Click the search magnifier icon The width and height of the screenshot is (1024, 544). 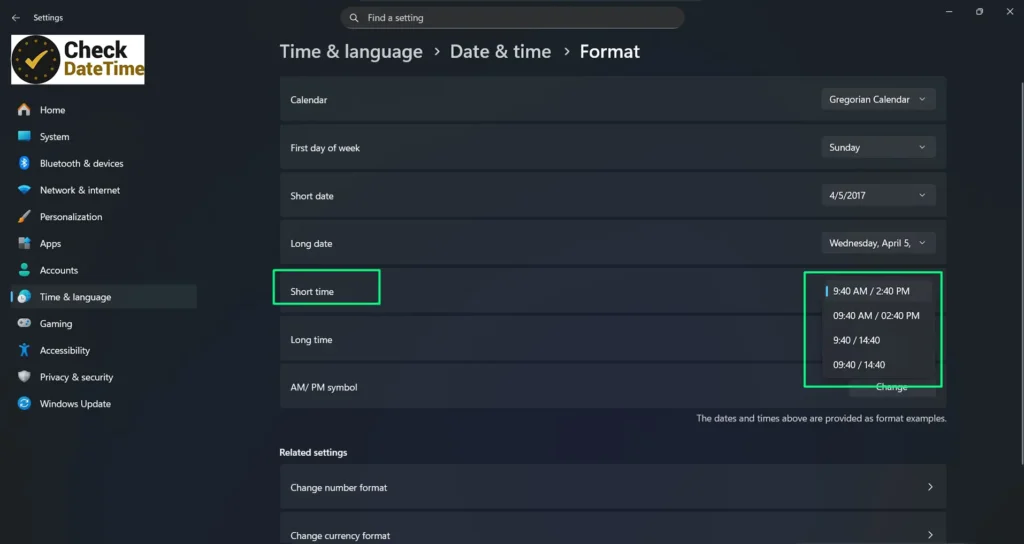[x=354, y=18]
